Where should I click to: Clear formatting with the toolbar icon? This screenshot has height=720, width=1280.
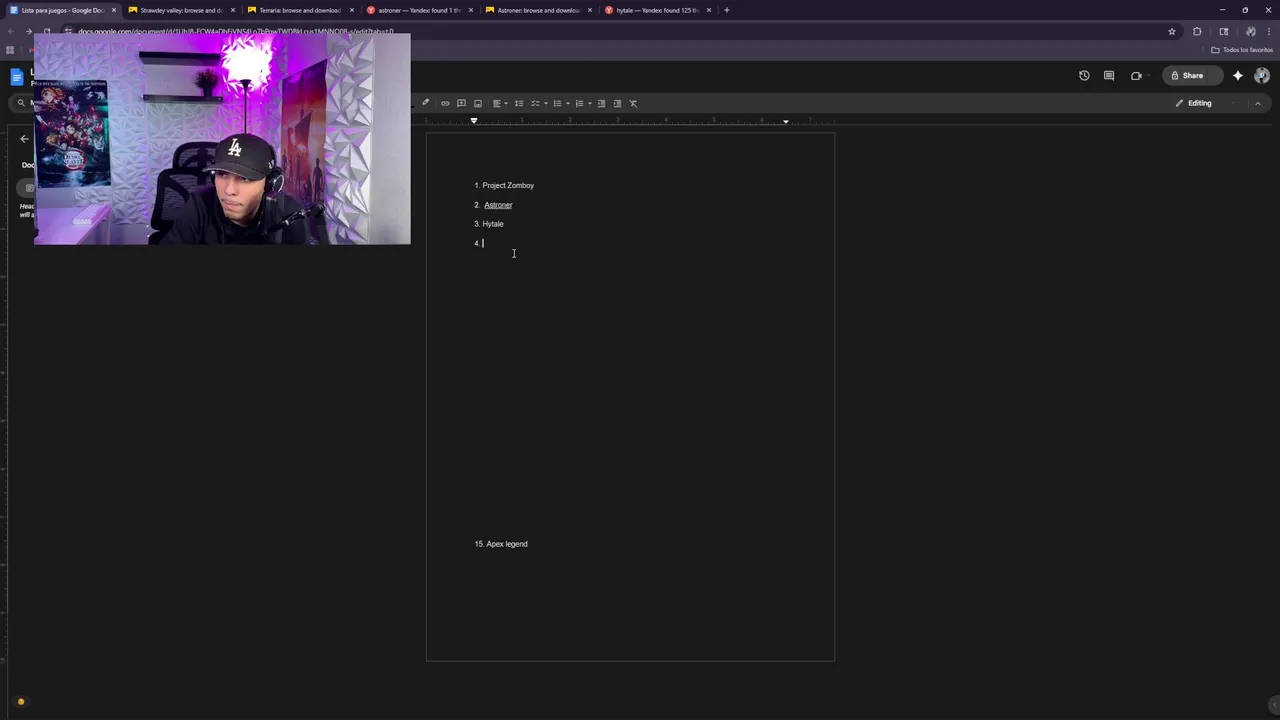tap(633, 103)
